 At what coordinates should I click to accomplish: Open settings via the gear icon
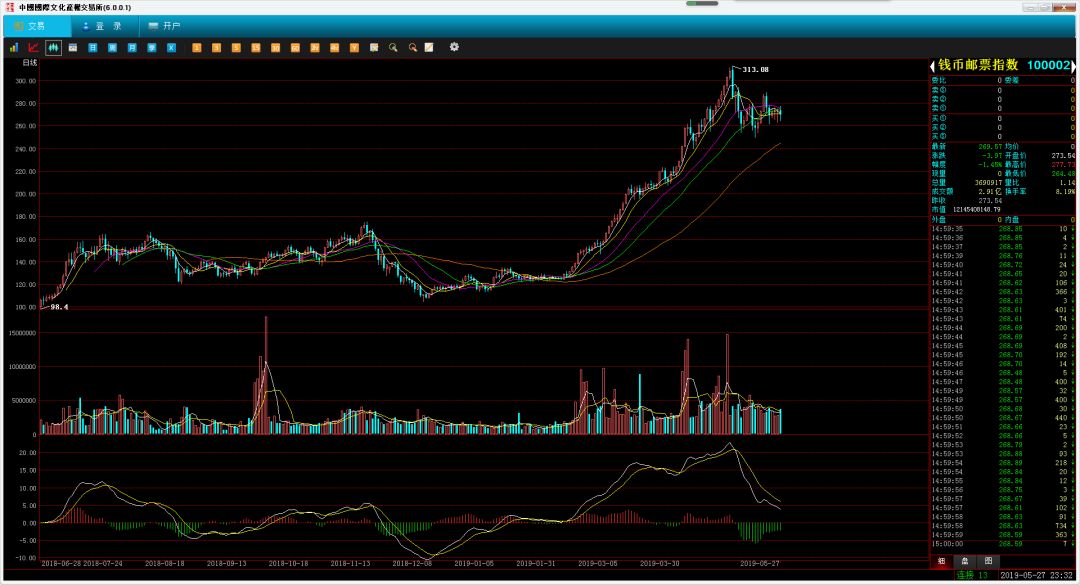[454, 47]
